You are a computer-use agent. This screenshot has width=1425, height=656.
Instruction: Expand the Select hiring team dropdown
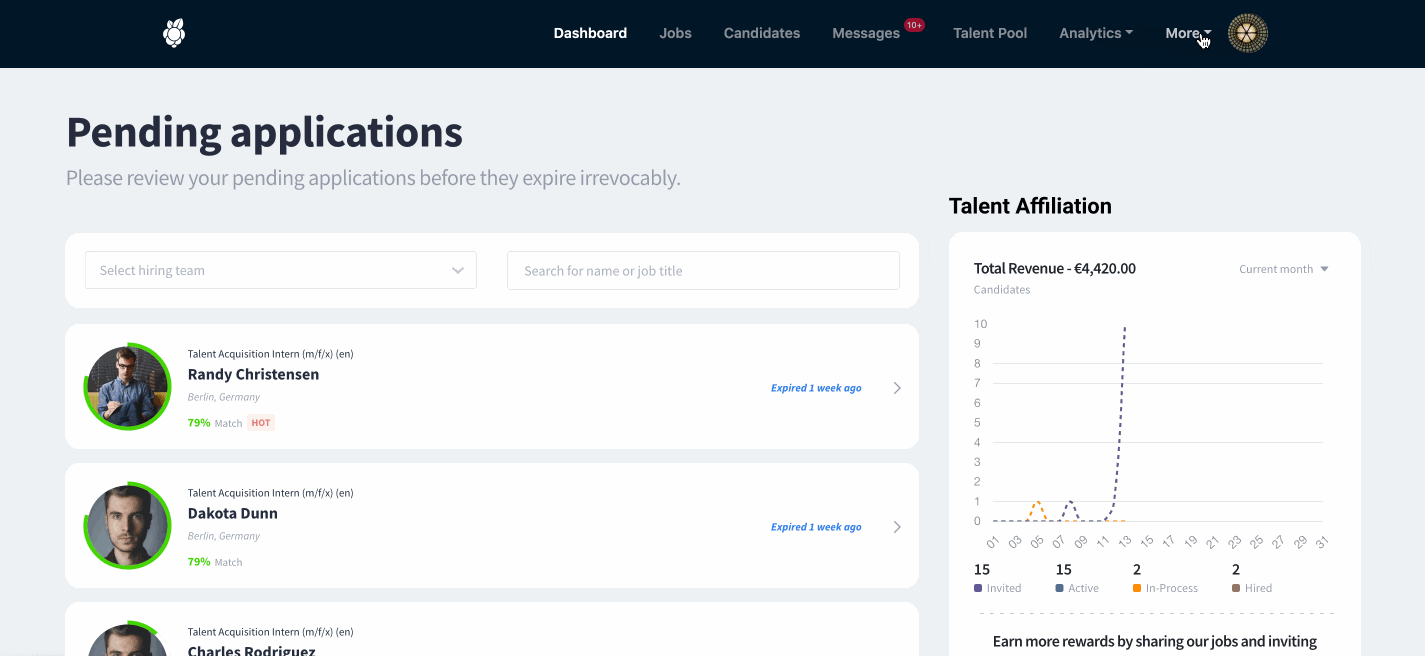[x=281, y=270]
